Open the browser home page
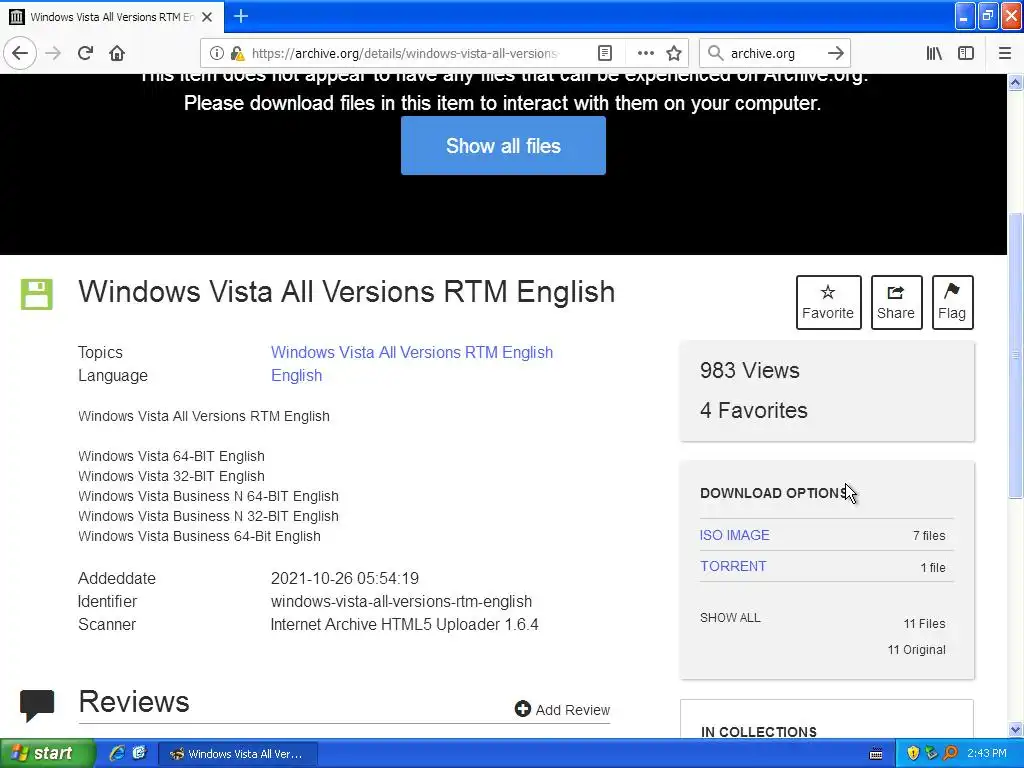This screenshot has height=768, width=1024. tap(117, 53)
